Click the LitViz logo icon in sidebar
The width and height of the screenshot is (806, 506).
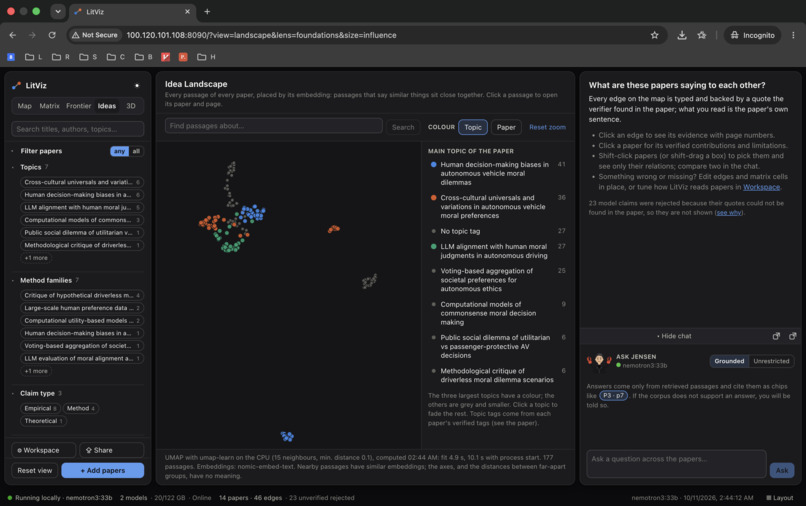pyautogui.click(x=16, y=85)
